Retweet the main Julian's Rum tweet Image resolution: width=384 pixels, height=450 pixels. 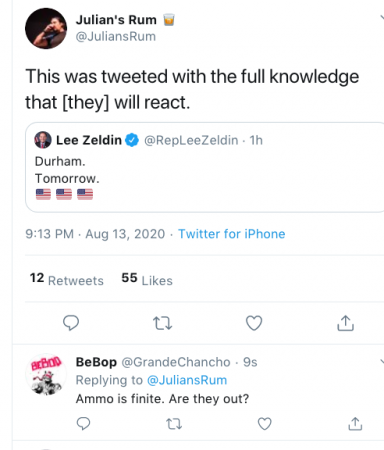[x=162, y=323]
